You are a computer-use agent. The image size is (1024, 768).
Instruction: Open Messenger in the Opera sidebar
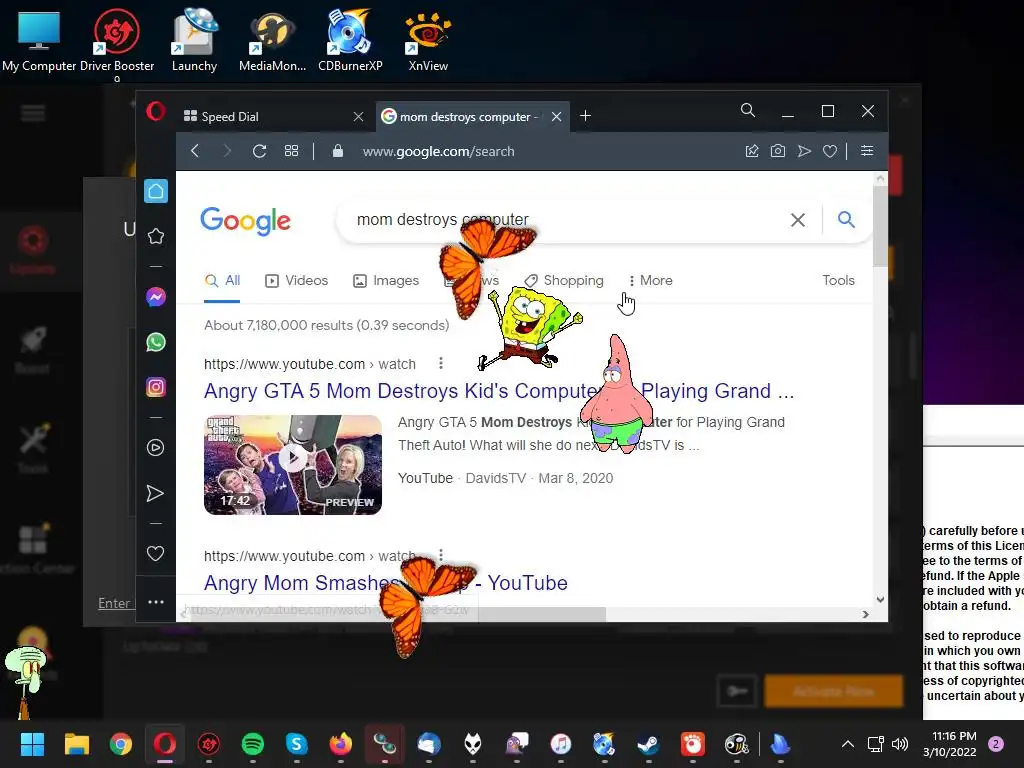click(156, 297)
